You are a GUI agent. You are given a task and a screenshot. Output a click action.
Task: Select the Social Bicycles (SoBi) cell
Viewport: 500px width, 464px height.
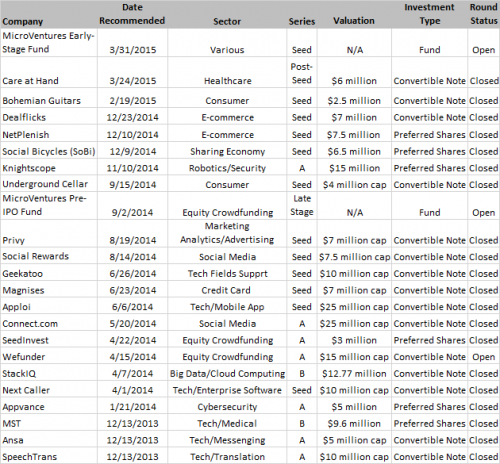point(49,151)
